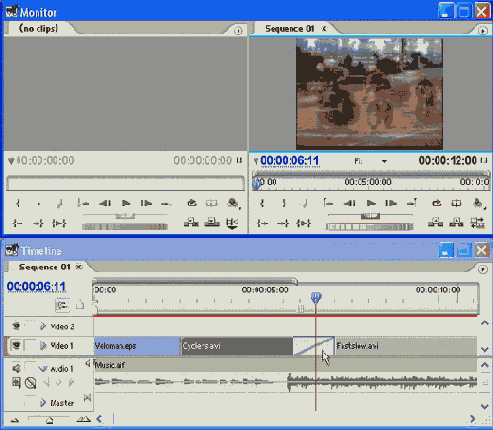This screenshot has height=430, width=493.
Task: Toggle the Video 2 track eye icon
Action: coord(16,326)
